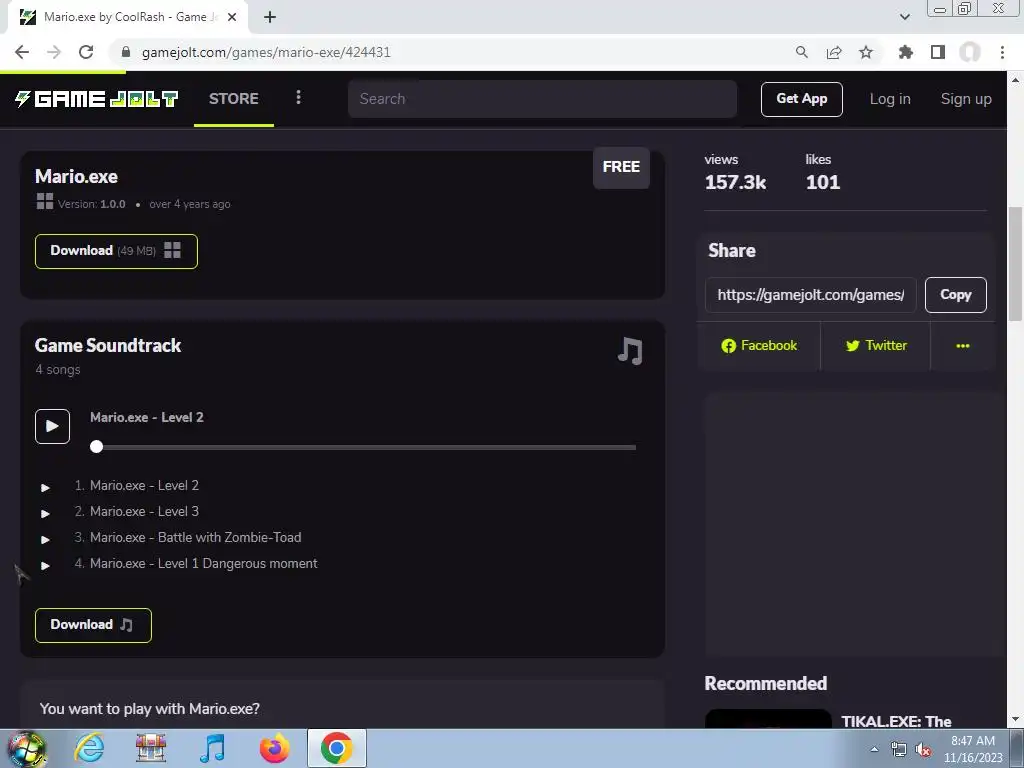
Task: Share the game on Twitter
Action: [876, 345]
